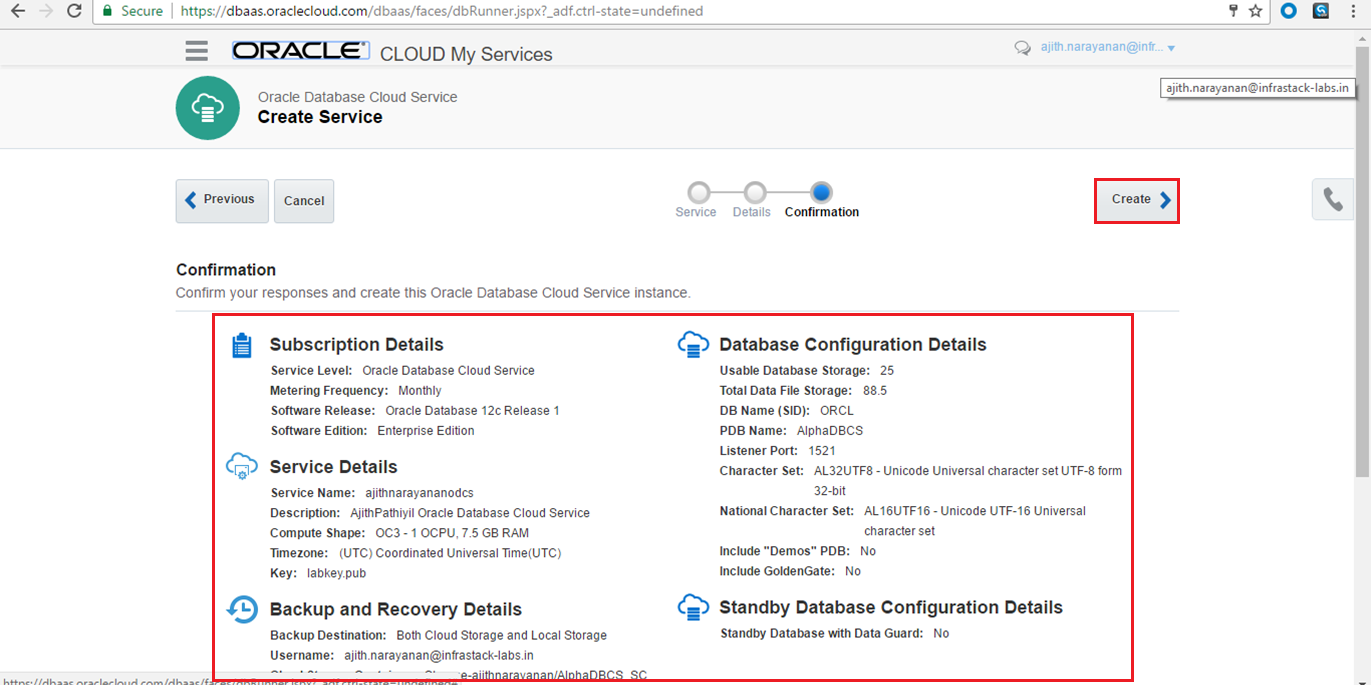This screenshot has height=685, width=1371.
Task: Expand the ajith.narayanan user account dropdown
Action: (x=1108, y=48)
